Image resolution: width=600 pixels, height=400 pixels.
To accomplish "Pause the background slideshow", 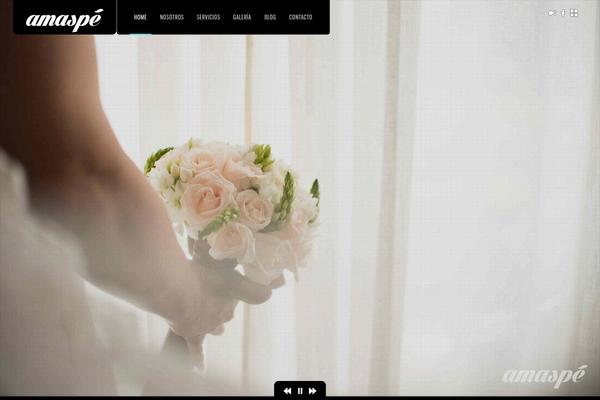I will (x=300, y=391).
